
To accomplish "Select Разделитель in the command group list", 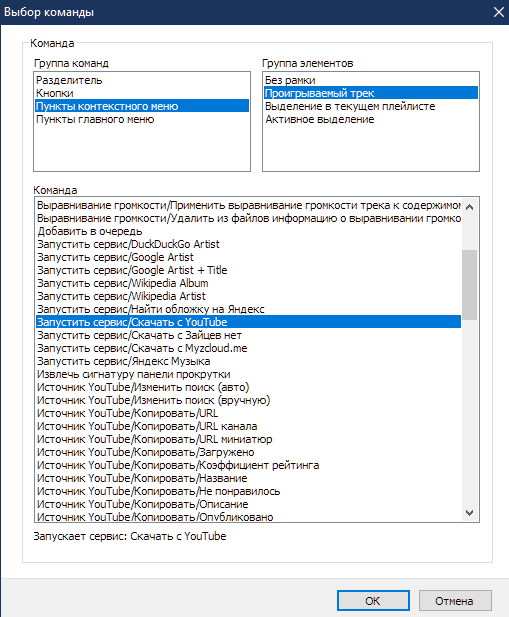I will (x=142, y=80).
